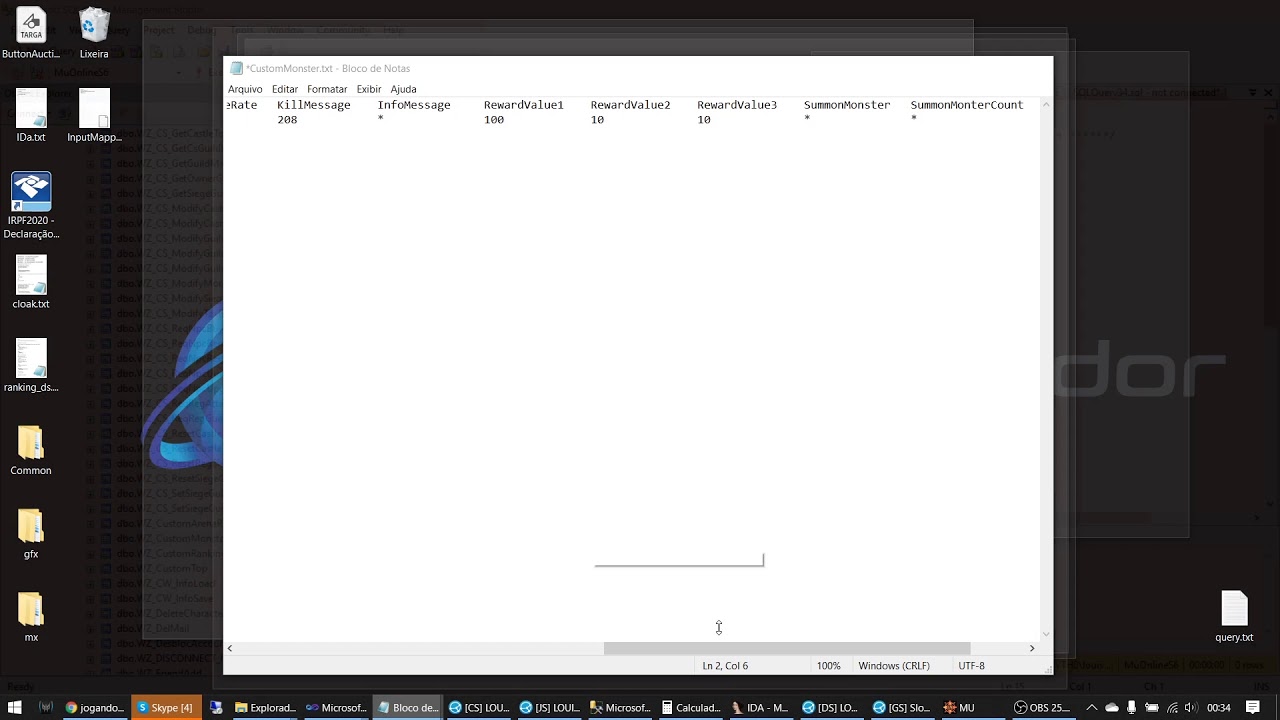
Task: Switch to Calculad... taskbar button
Action: [x=691, y=707]
